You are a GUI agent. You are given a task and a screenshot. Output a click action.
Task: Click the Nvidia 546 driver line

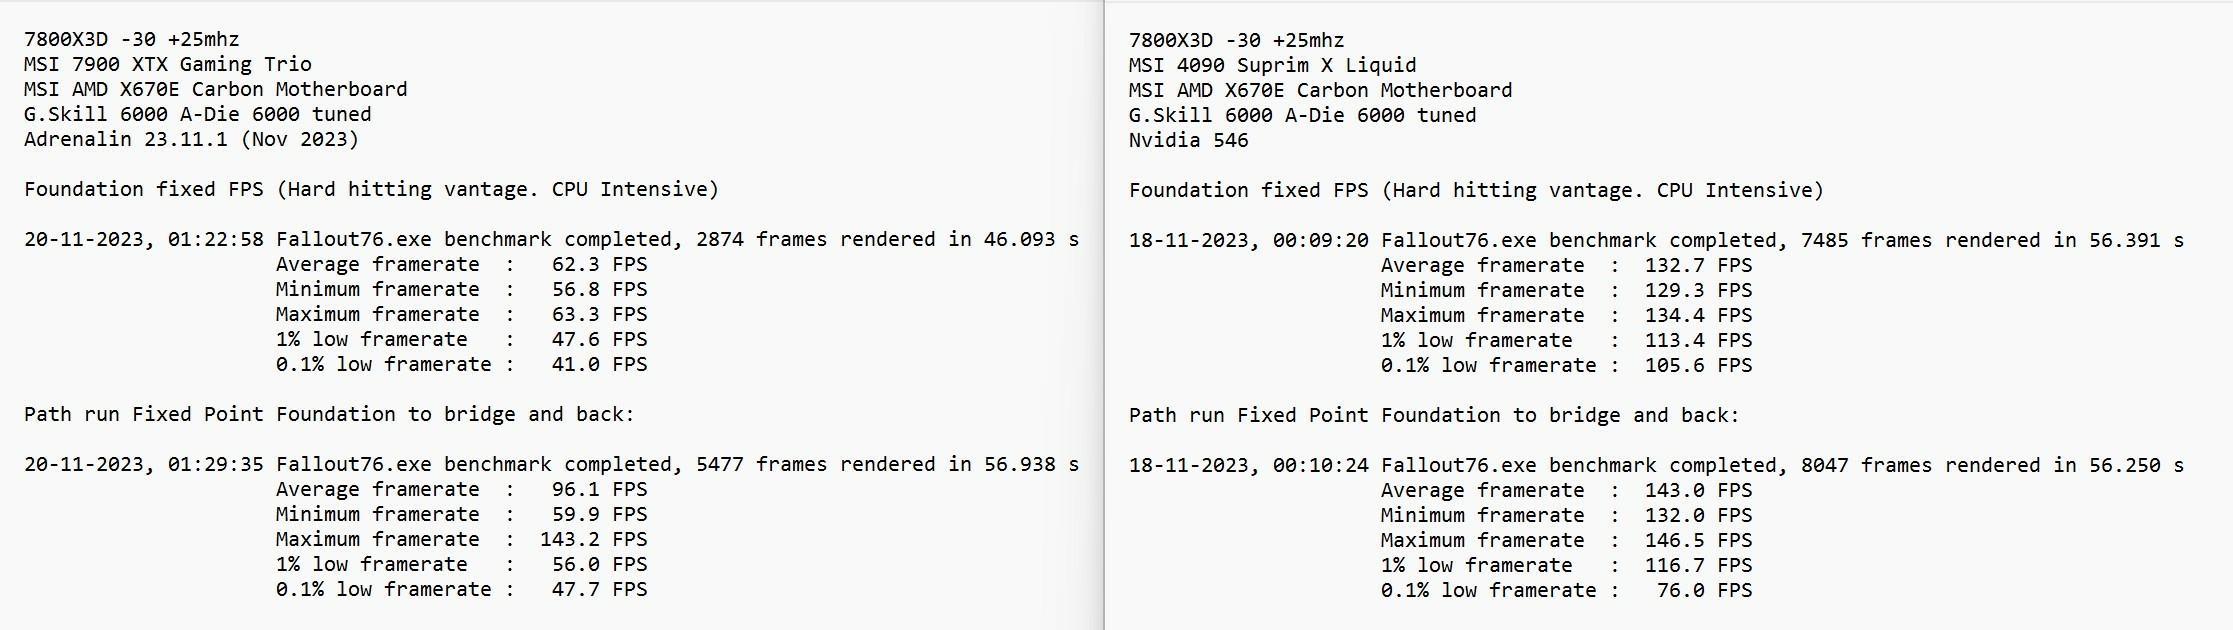click(x=1188, y=140)
